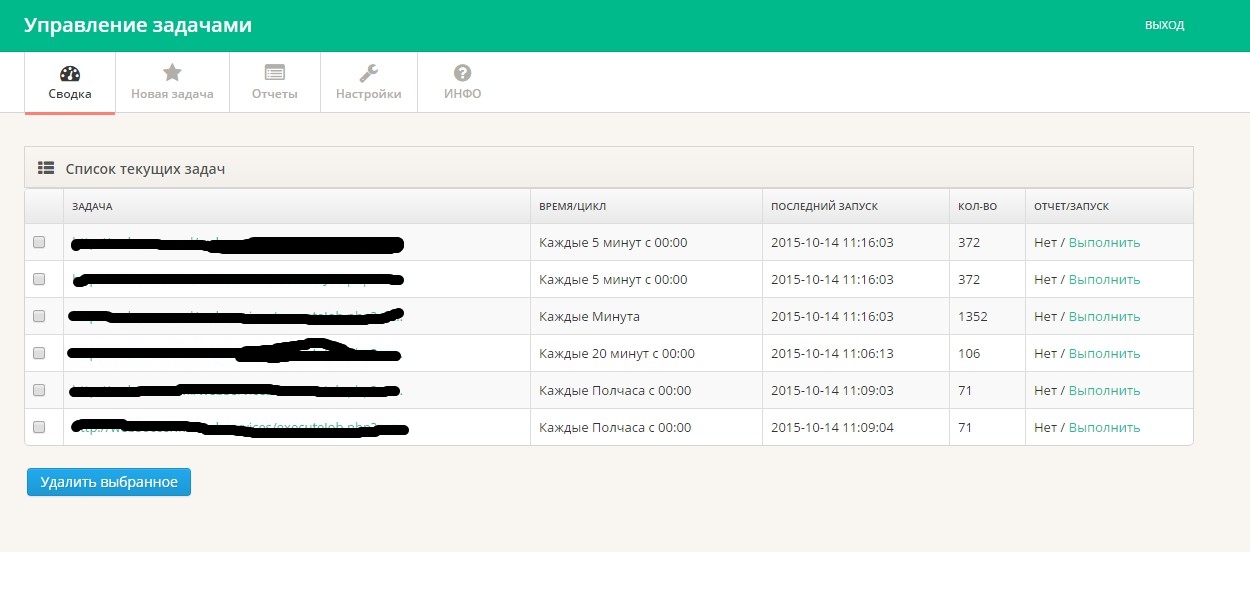Click the Сводка dashboard gauge icon
The height and width of the screenshot is (600, 1250).
tap(70, 73)
